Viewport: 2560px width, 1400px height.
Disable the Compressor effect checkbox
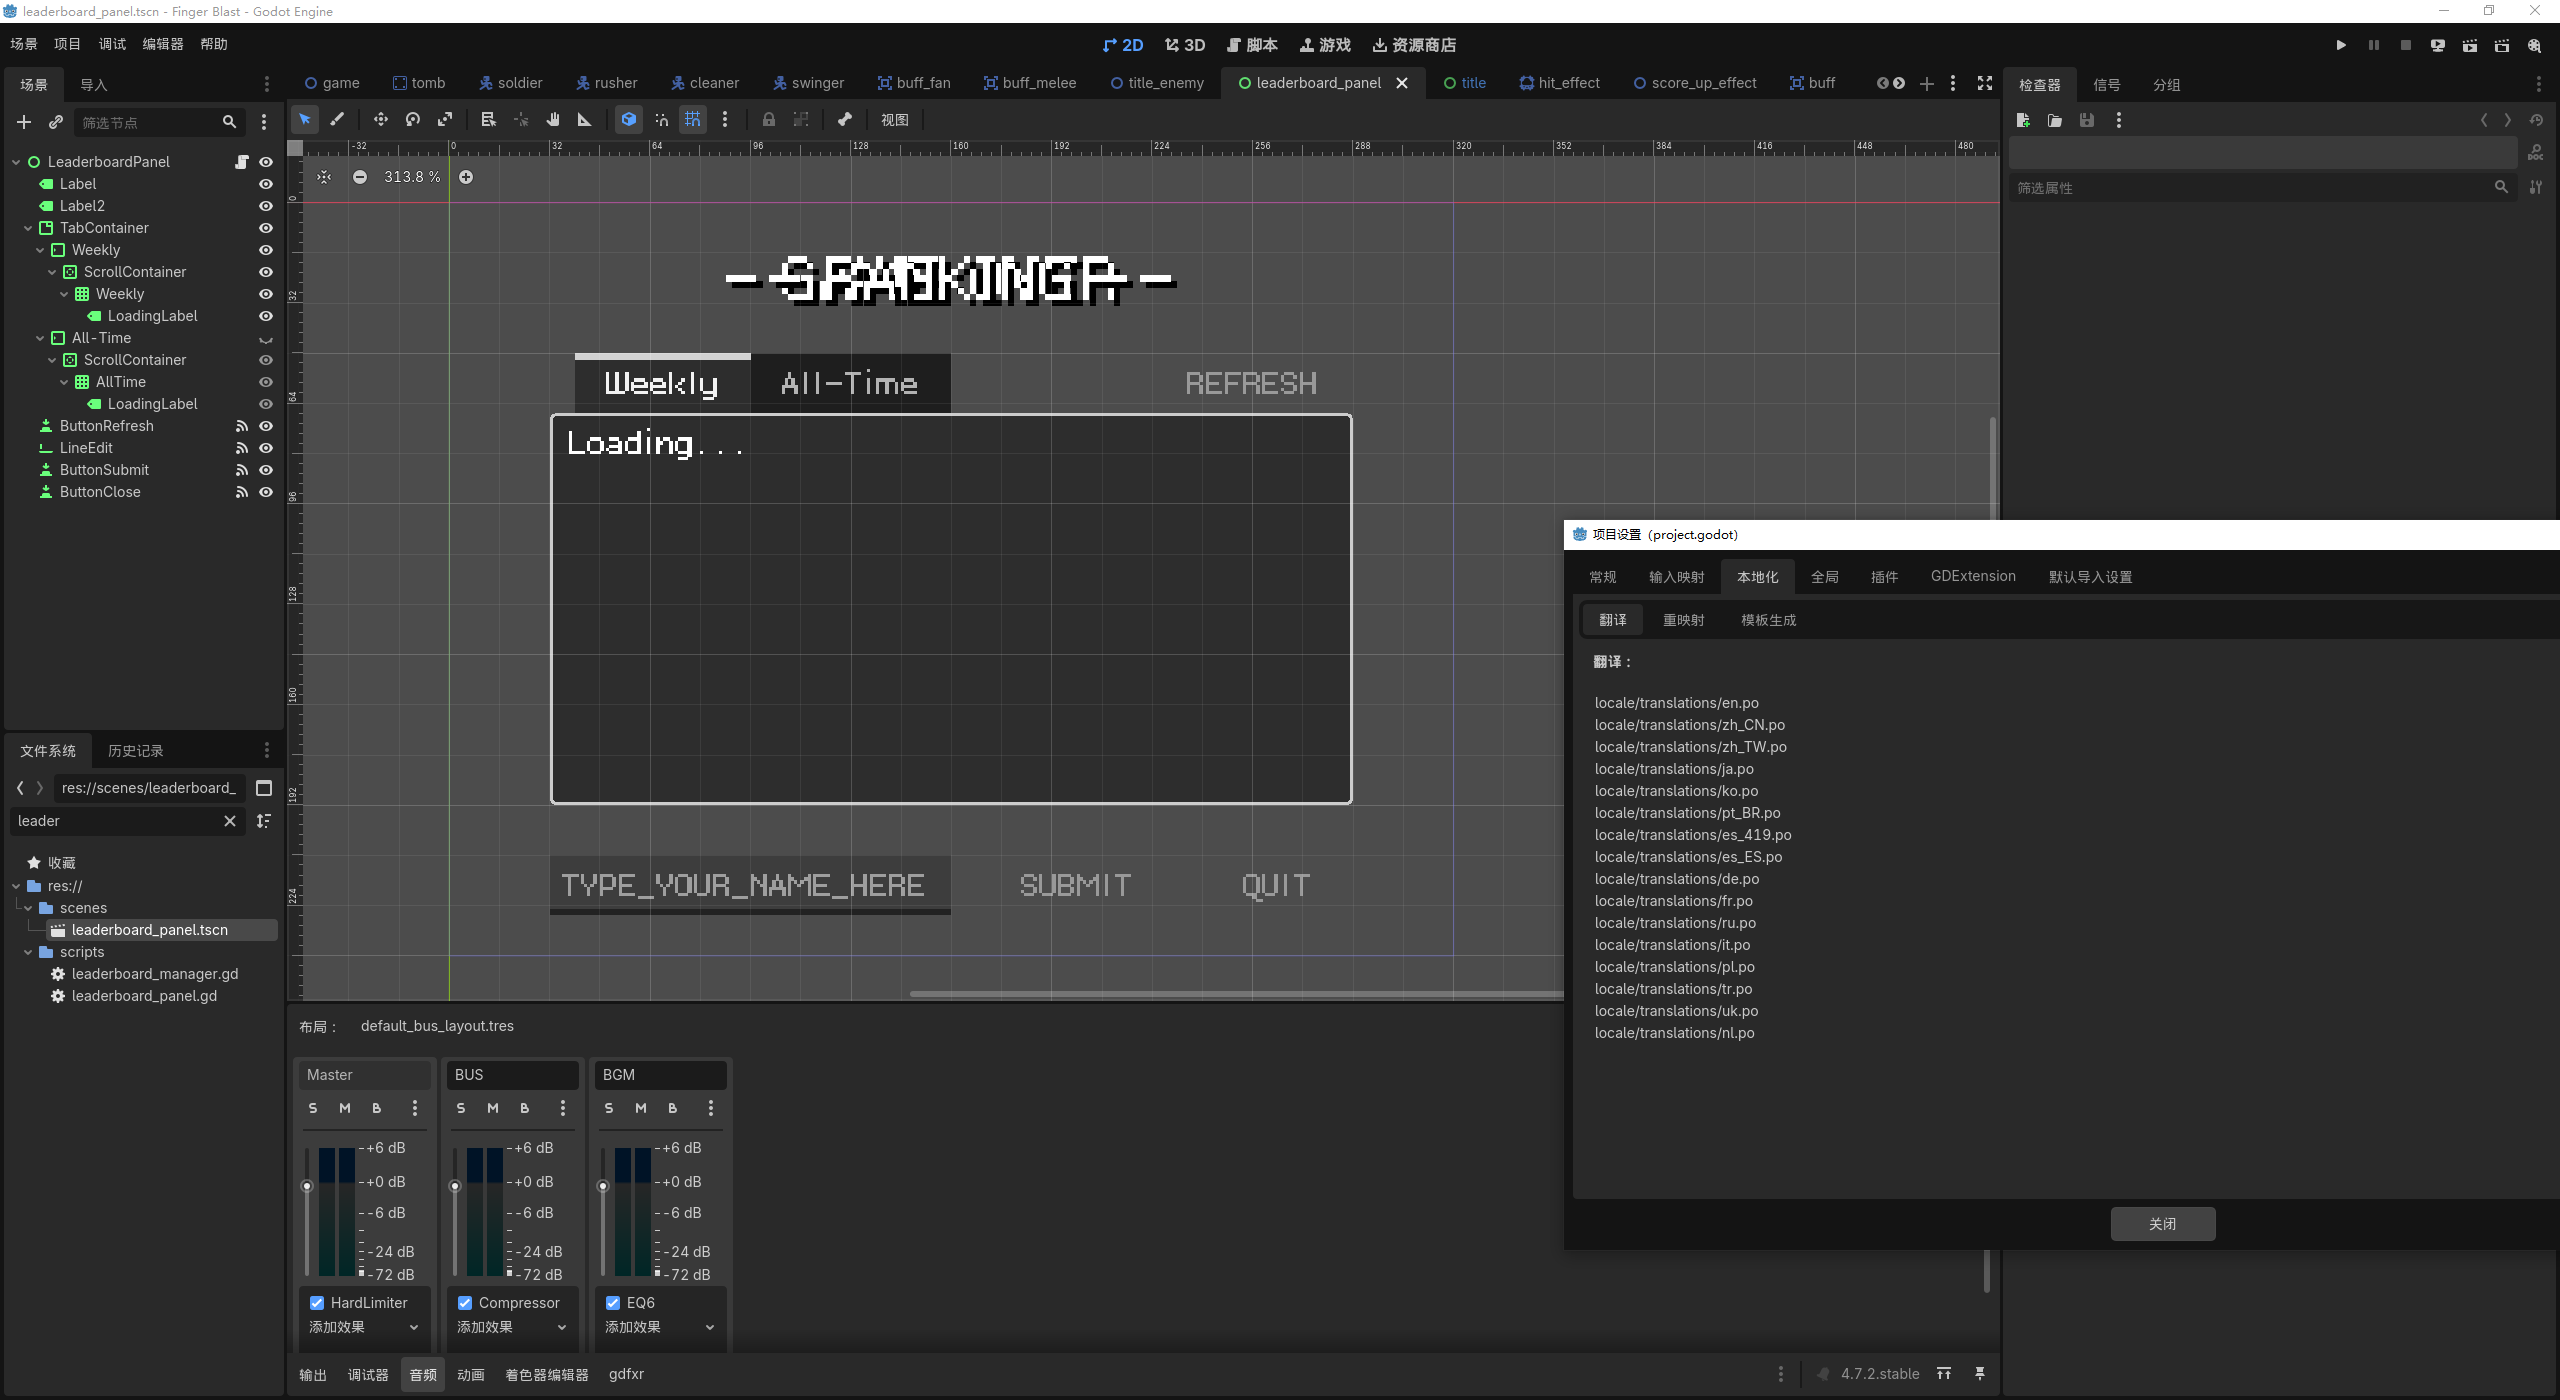click(465, 1303)
